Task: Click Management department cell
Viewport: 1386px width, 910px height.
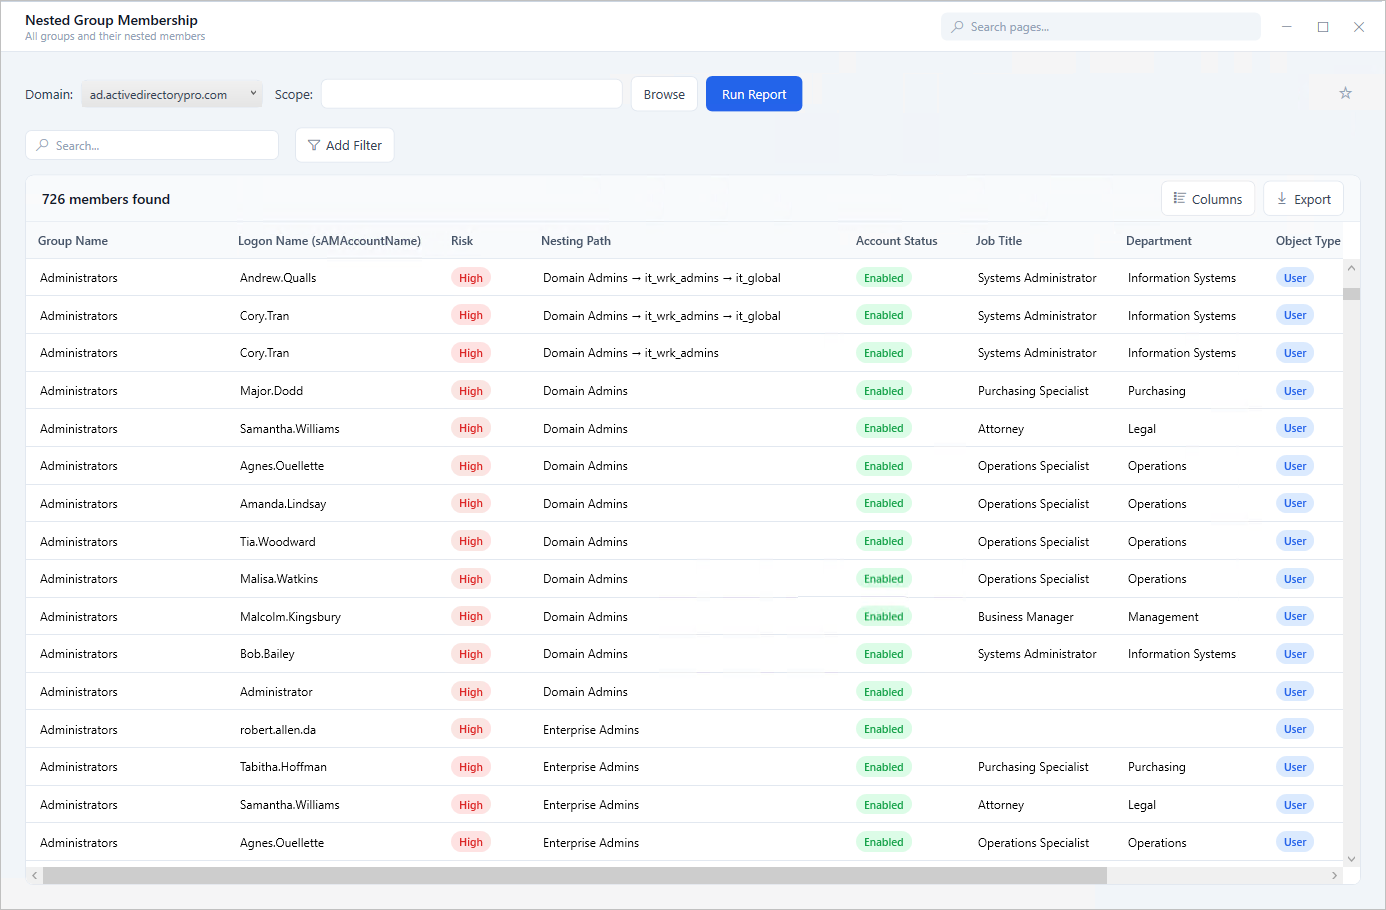Action: click(1163, 617)
